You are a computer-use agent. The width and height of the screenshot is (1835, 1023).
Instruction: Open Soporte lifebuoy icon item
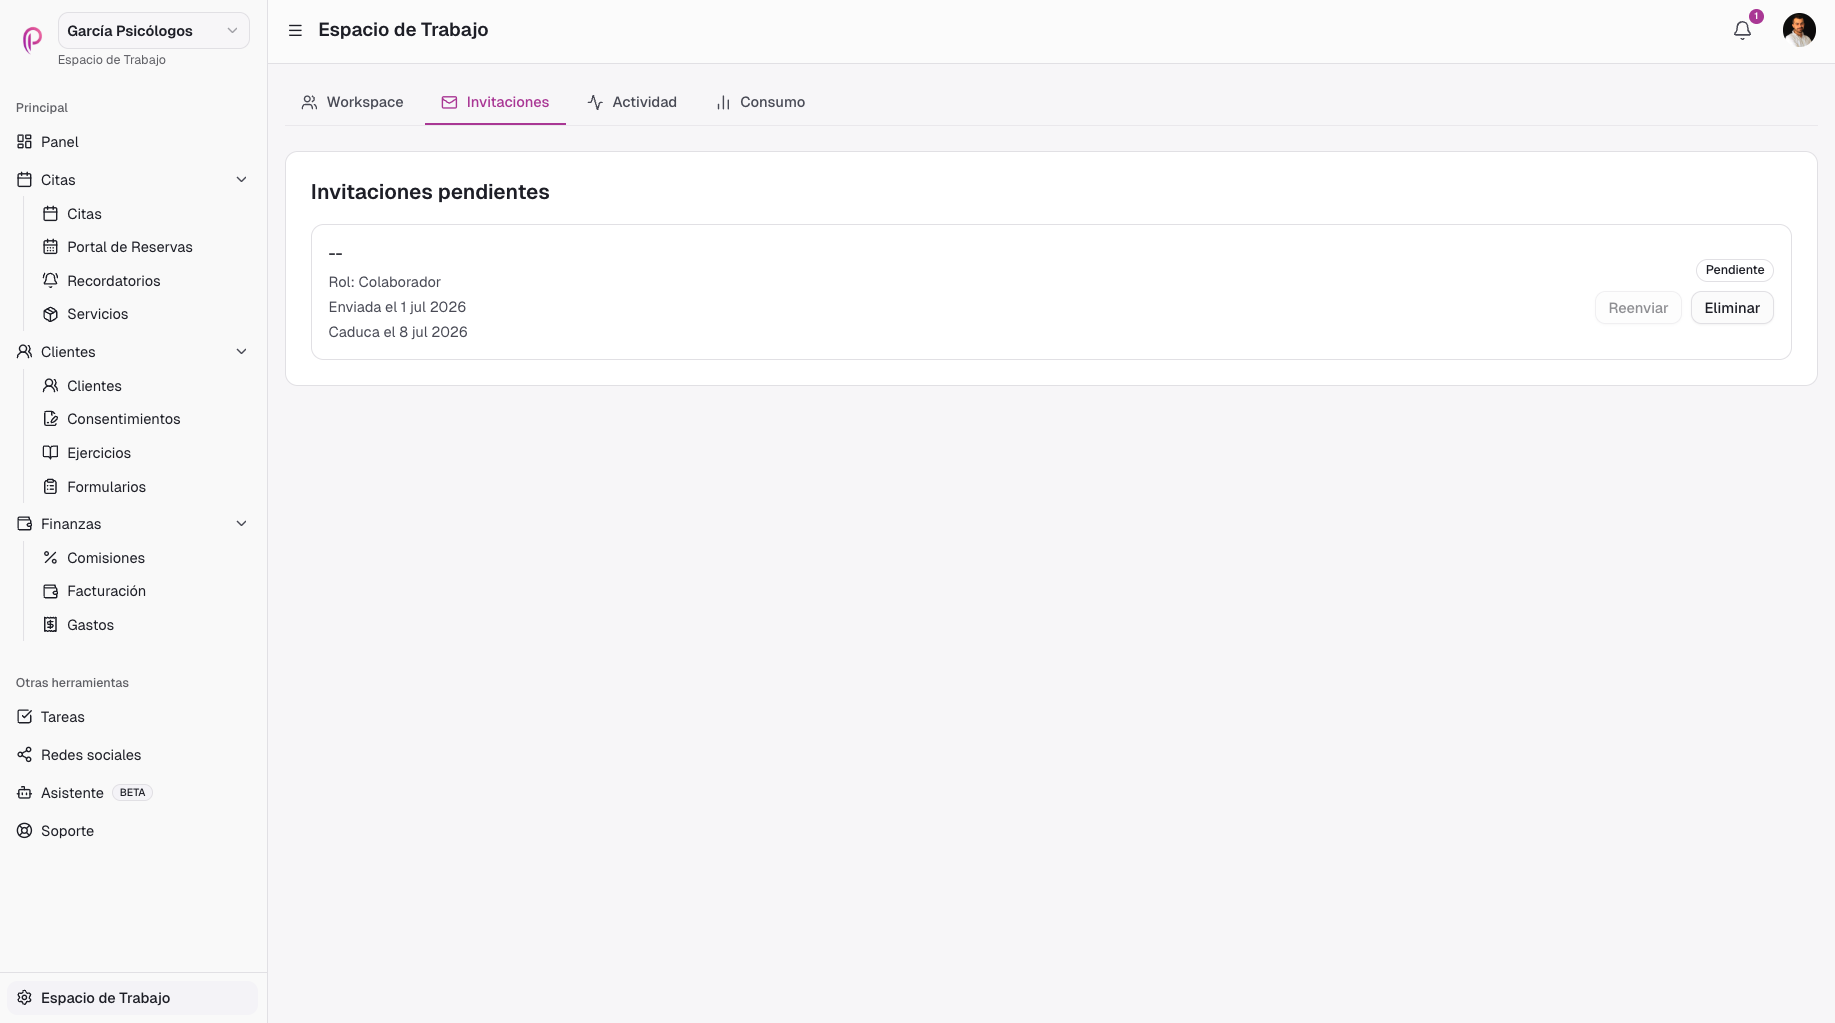click(x=25, y=831)
